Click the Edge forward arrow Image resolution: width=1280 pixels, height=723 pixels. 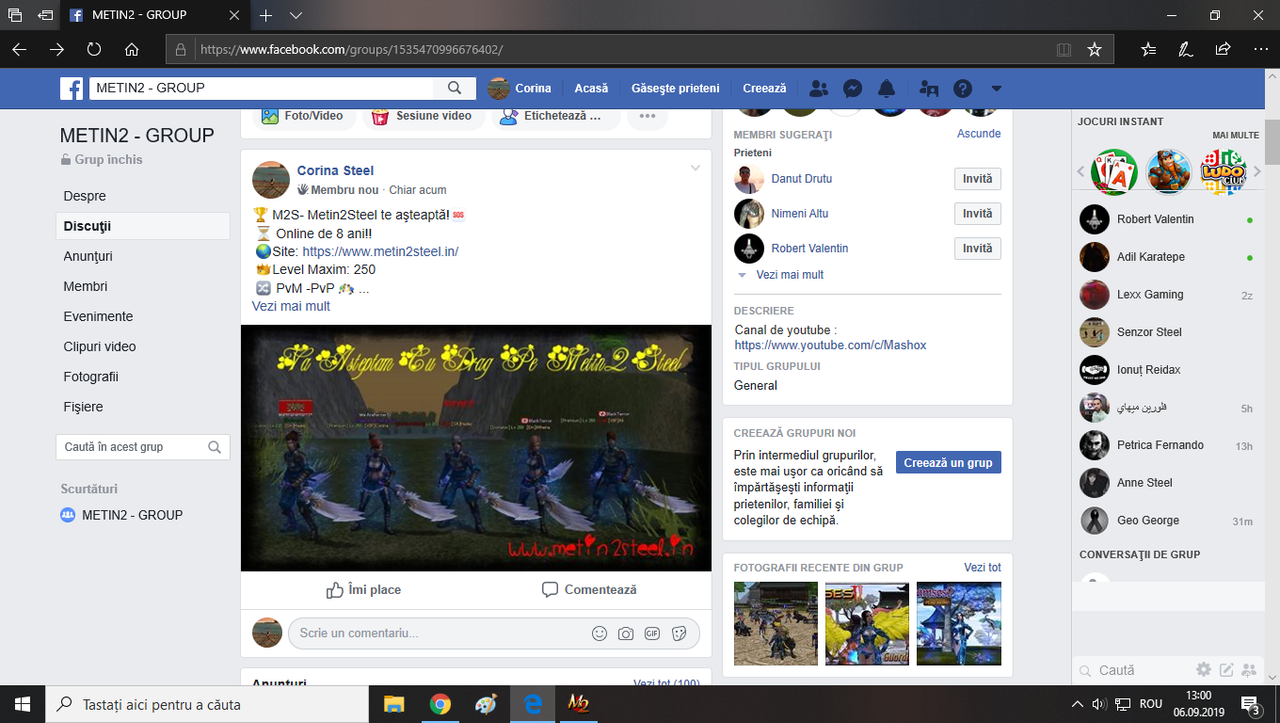(56, 49)
